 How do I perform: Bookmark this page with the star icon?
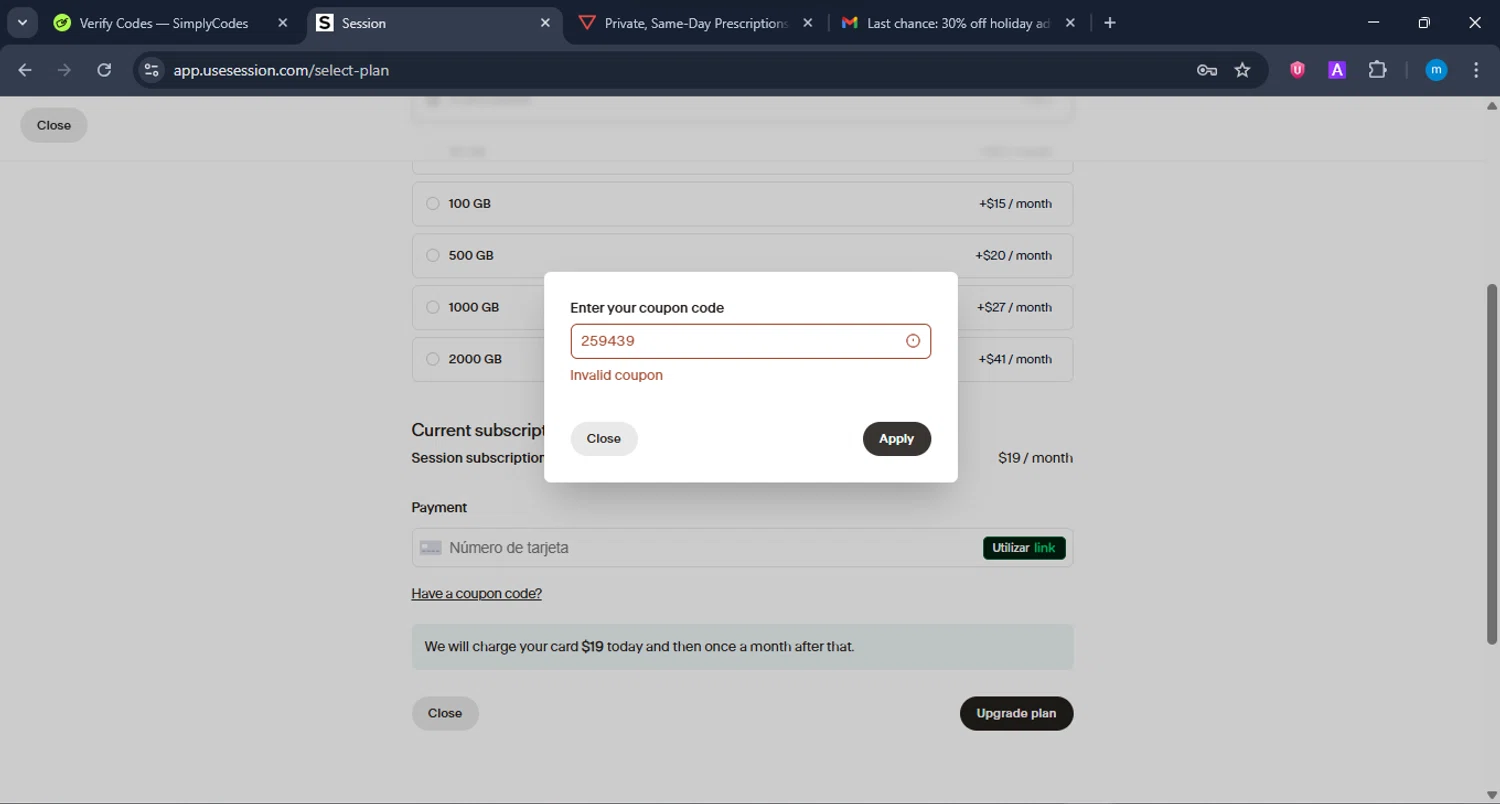tap(1242, 70)
